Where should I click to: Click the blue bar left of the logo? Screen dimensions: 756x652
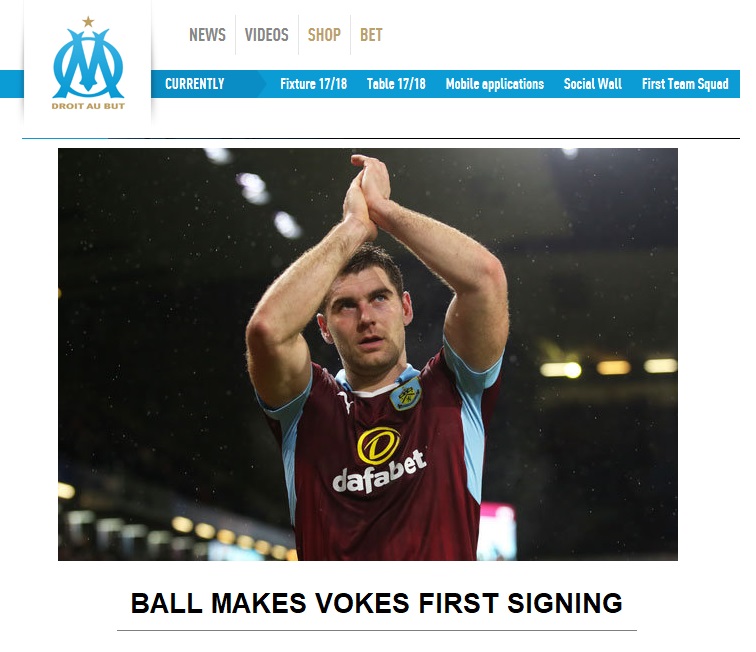[x=12, y=84]
